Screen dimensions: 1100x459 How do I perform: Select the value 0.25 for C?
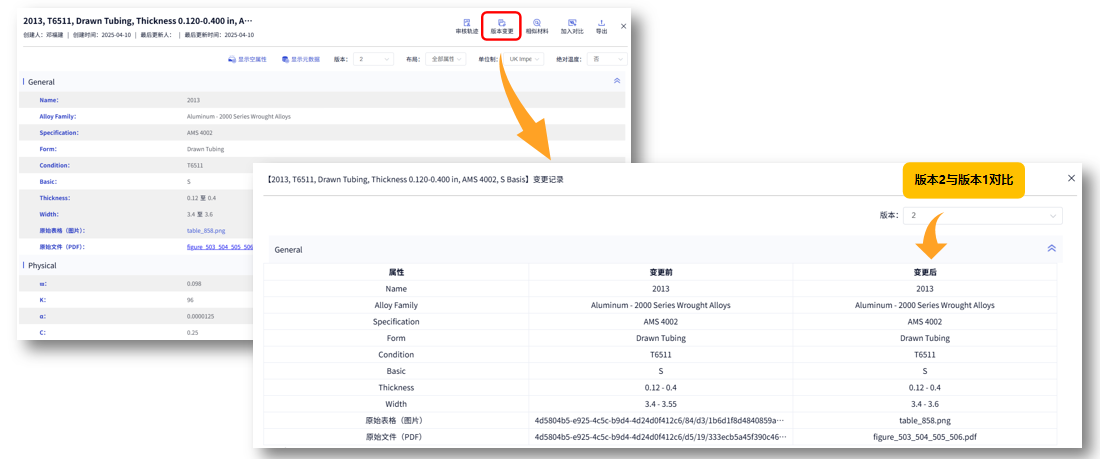pos(192,333)
